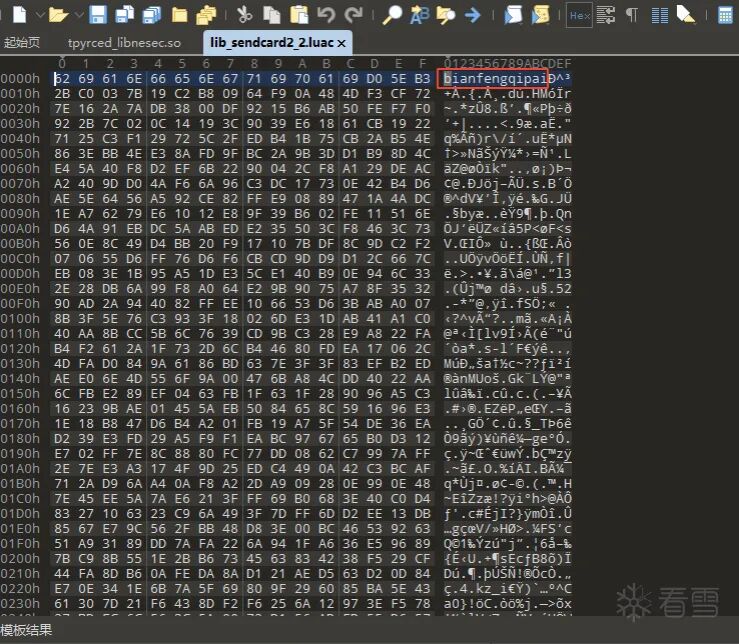Click the stacked yellow folders icon
The image size is (739, 644).
point(206,15)
